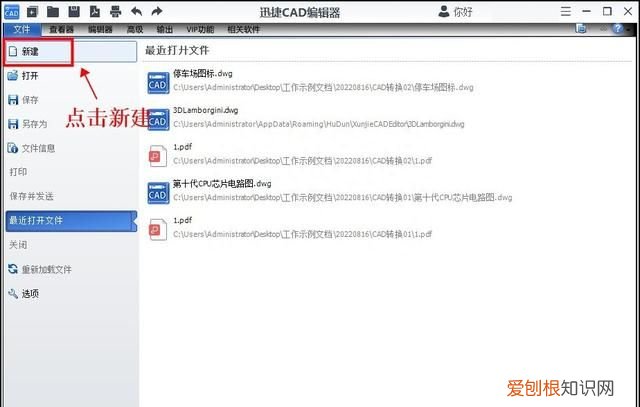
Task: Click the CAD icon for 第十代CPU芯片电路图.dwg
Action: (158, 192)
